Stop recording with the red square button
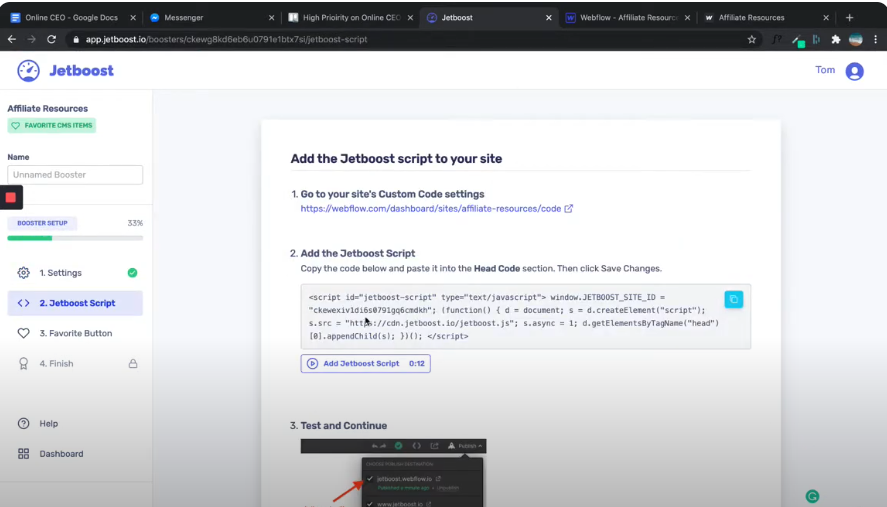The height and width of the screenshot is (507, 887). tap(11, 197)
